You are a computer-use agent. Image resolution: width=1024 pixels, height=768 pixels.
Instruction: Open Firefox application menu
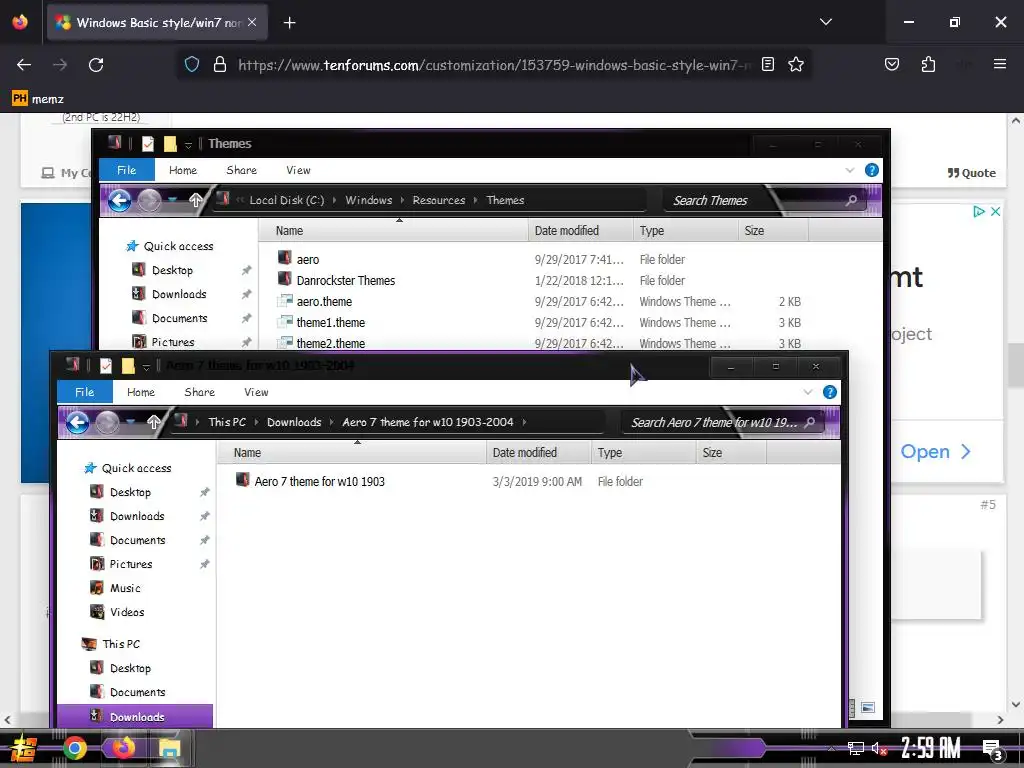click(999, 65)
